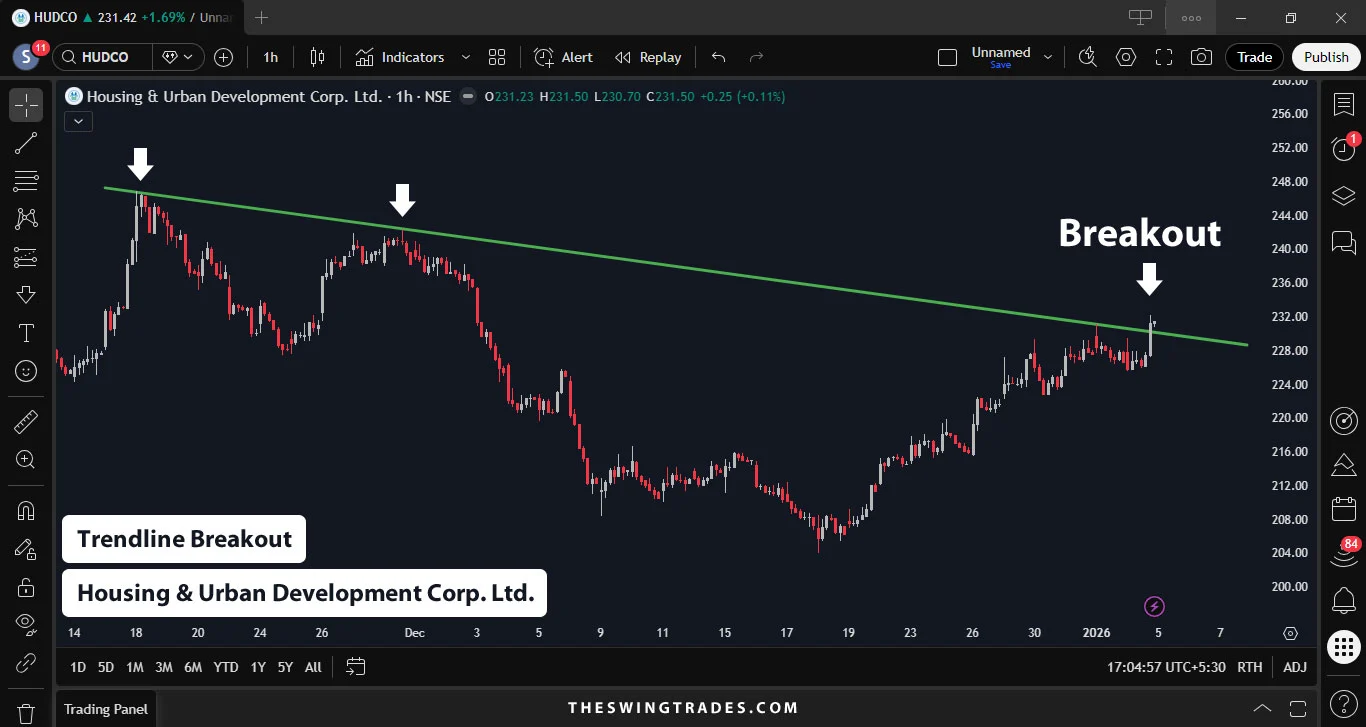Image resolution: width=1366 pixels, height=727 pixels.
Task: Toggle hide all drawings eye
Action: pyautogui.click(x=26, y=625)
